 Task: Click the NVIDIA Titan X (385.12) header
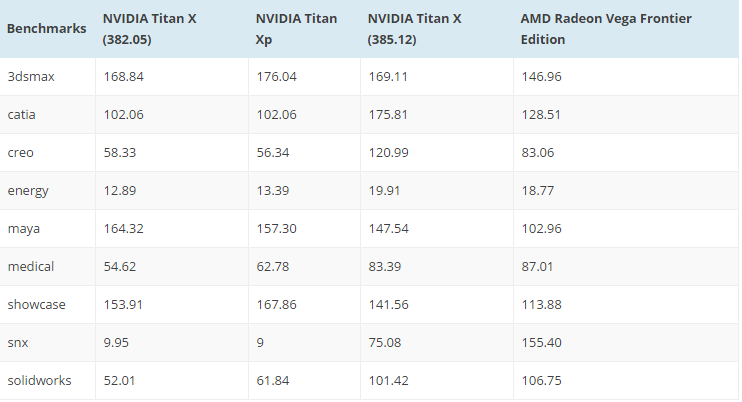coord(418,29)
